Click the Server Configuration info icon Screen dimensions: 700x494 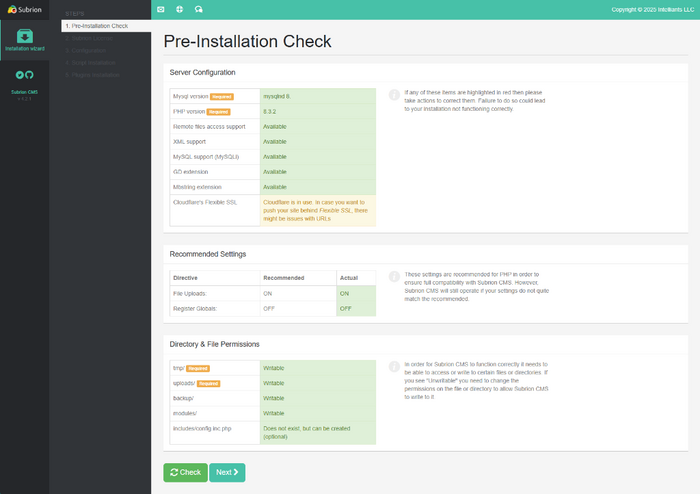coord(394,95)
